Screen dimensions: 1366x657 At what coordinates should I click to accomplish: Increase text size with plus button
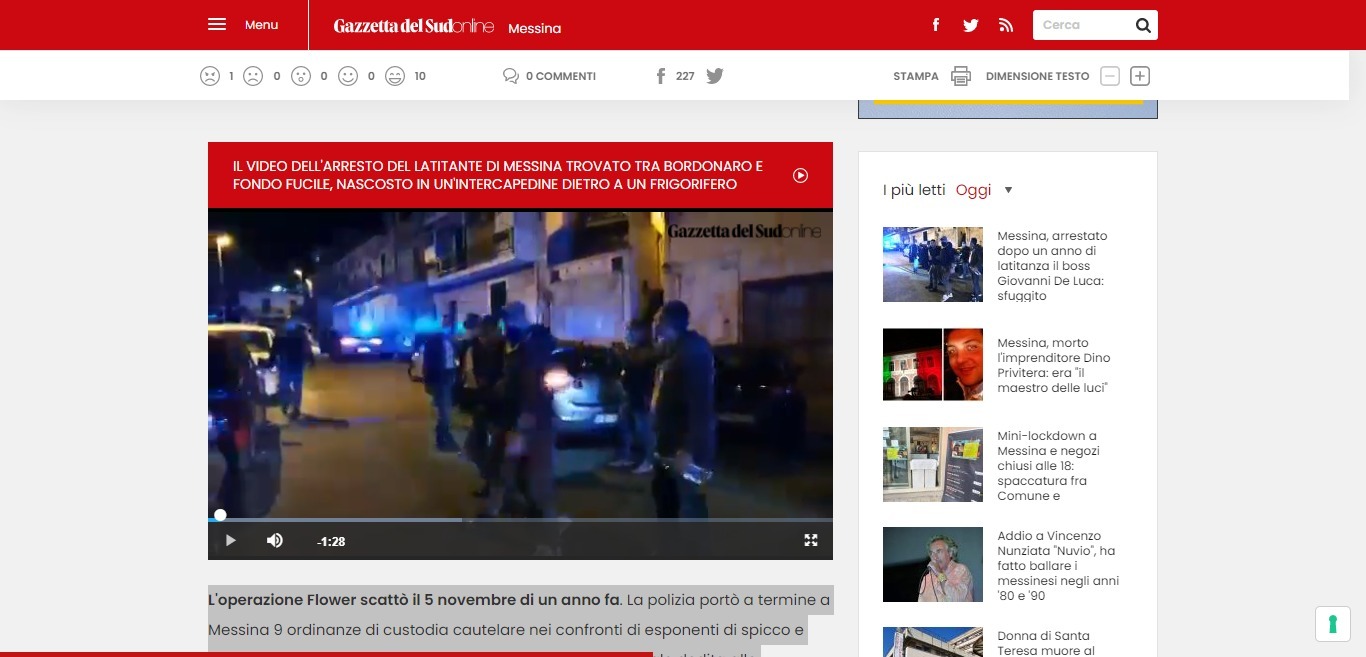1140,76
